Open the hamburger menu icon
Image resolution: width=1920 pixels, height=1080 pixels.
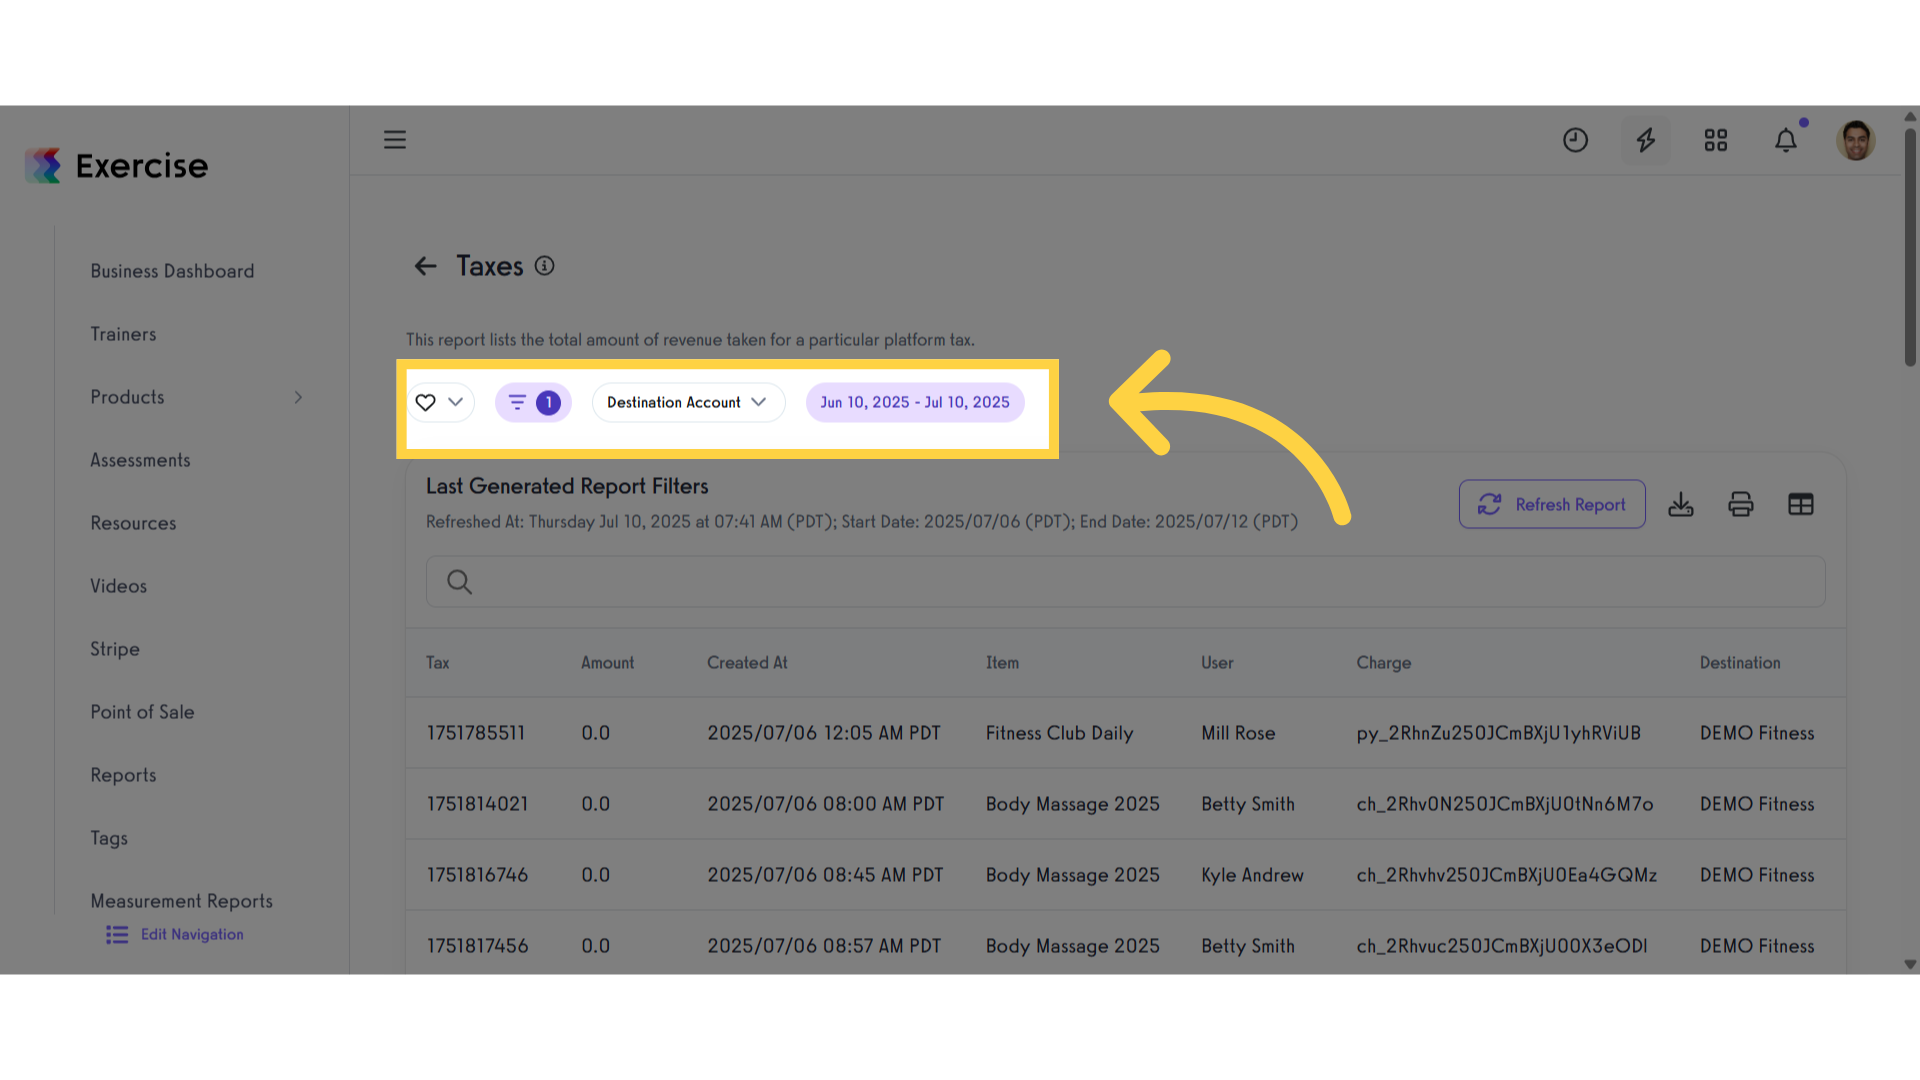tap(395, 140)
